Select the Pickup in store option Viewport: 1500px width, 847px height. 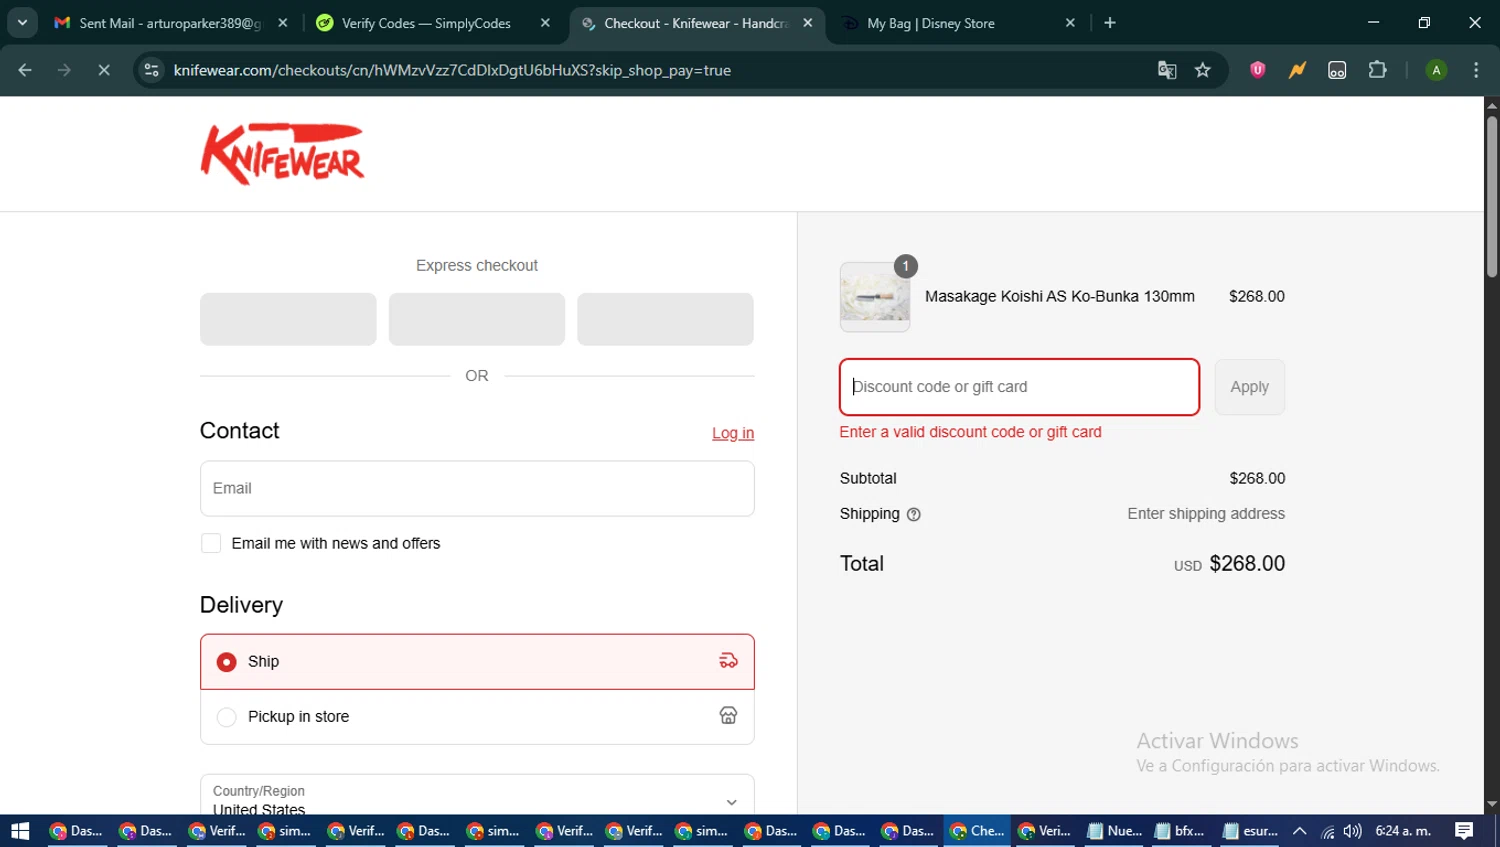(477, 716)
